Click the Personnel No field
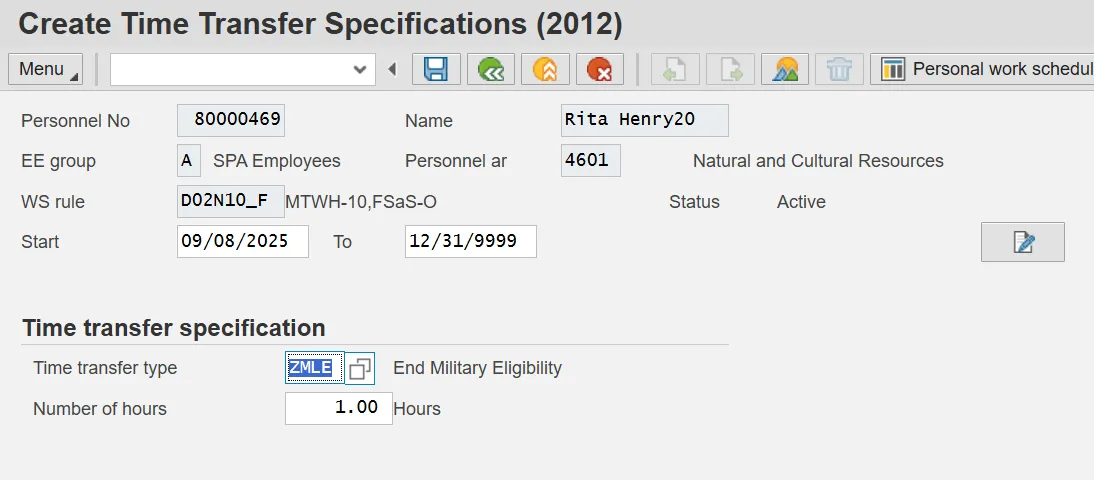Viewport: 1094px width, 480px height. (x=231, y=121)
